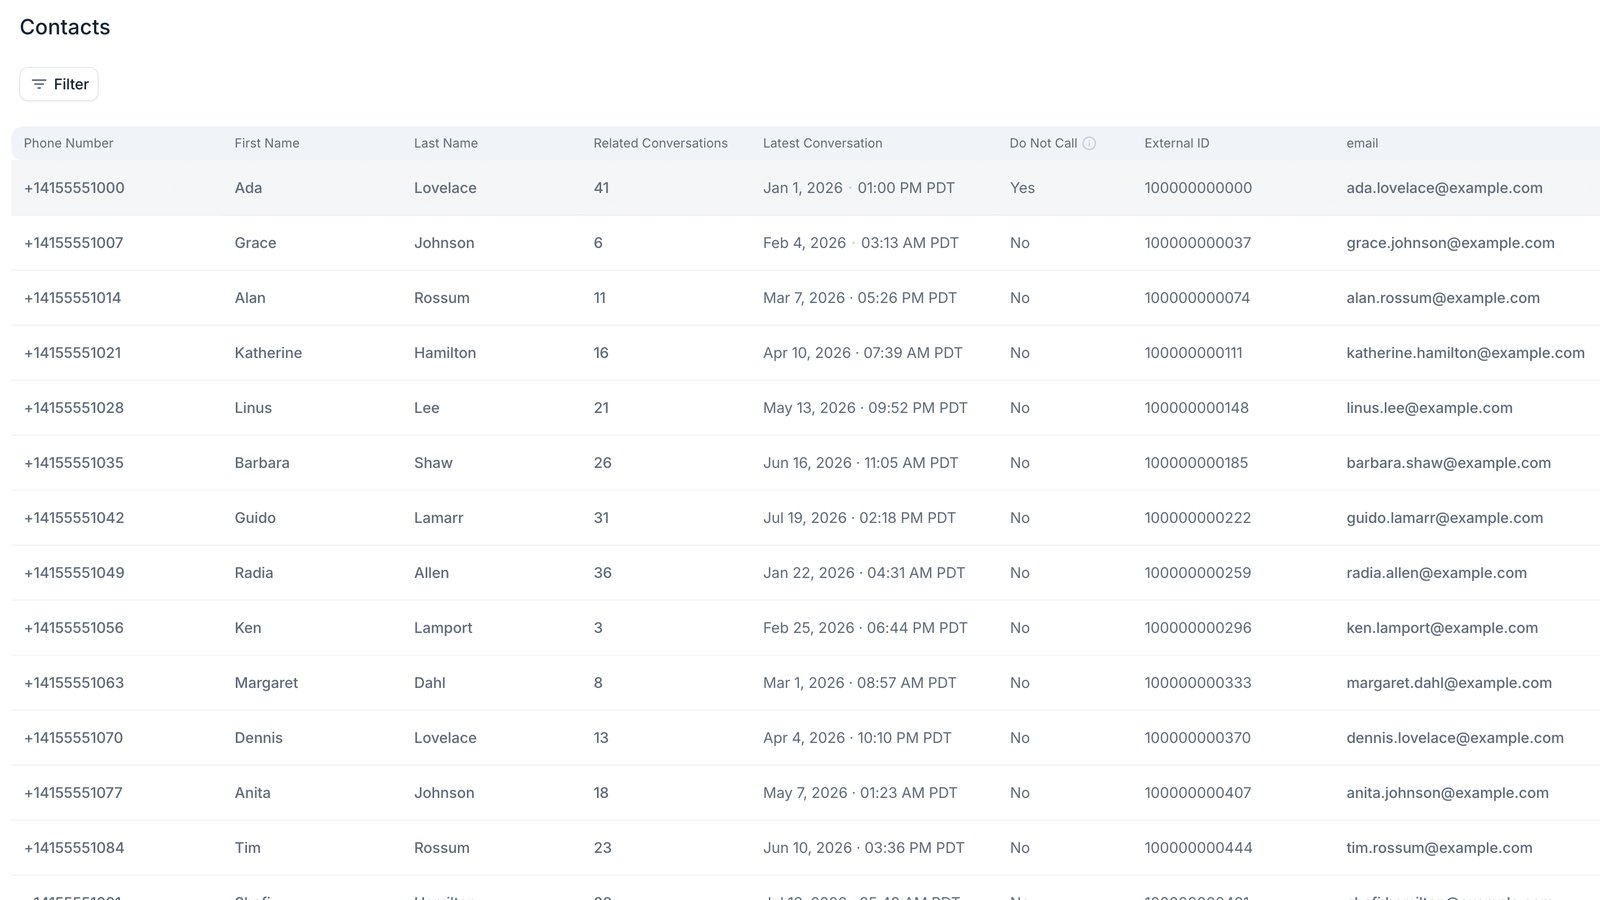
Task: Click the Related Conversations column header
Action: (x=661, y=143)
